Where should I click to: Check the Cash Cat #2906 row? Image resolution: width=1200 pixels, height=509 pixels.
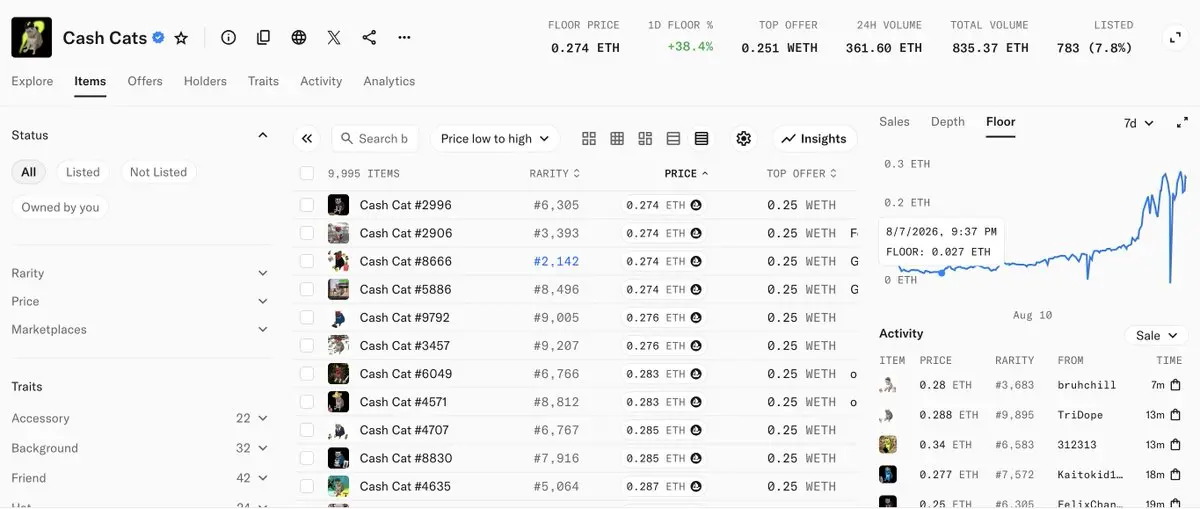coord(307,233)
